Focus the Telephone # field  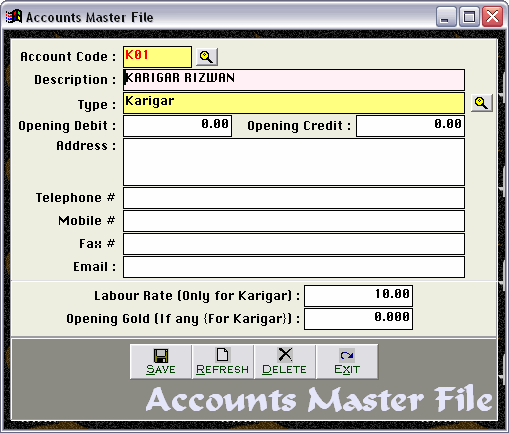point(294,198)
